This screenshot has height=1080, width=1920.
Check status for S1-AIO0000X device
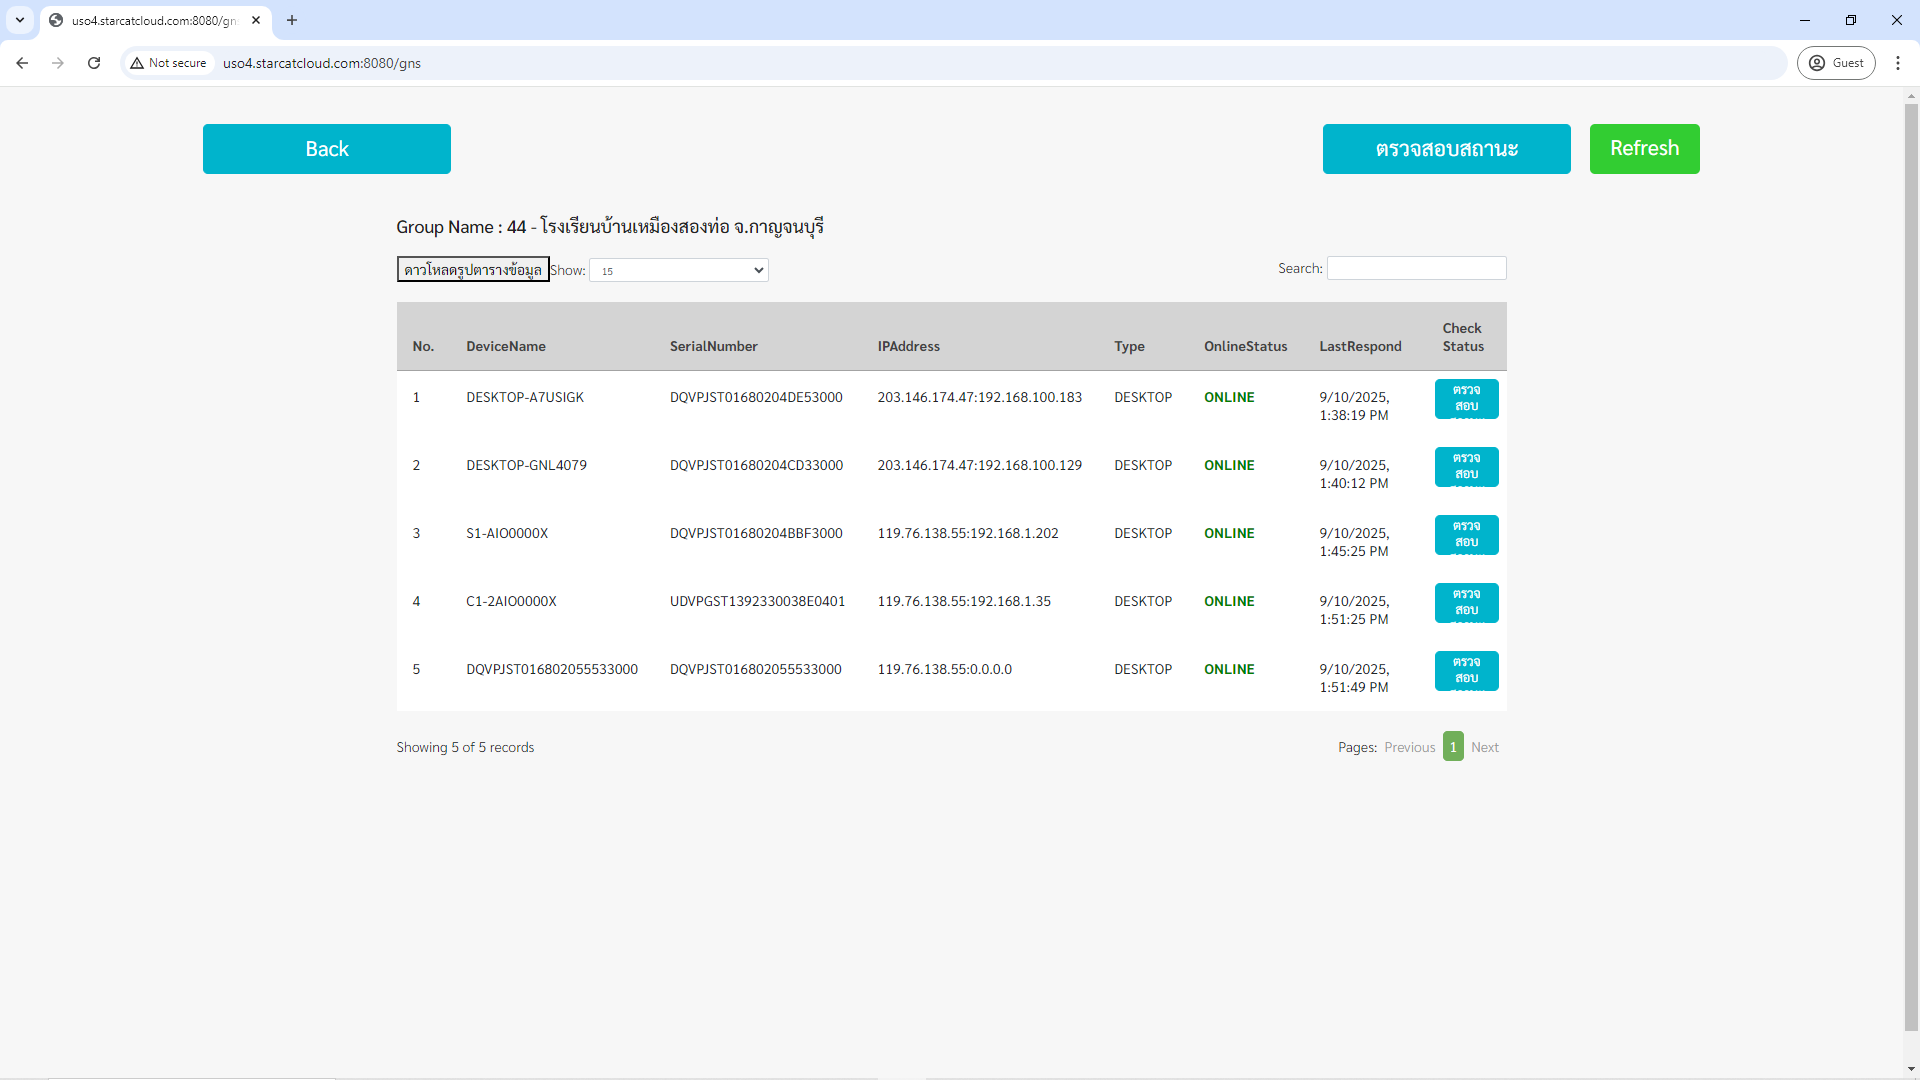(1465, 535)
